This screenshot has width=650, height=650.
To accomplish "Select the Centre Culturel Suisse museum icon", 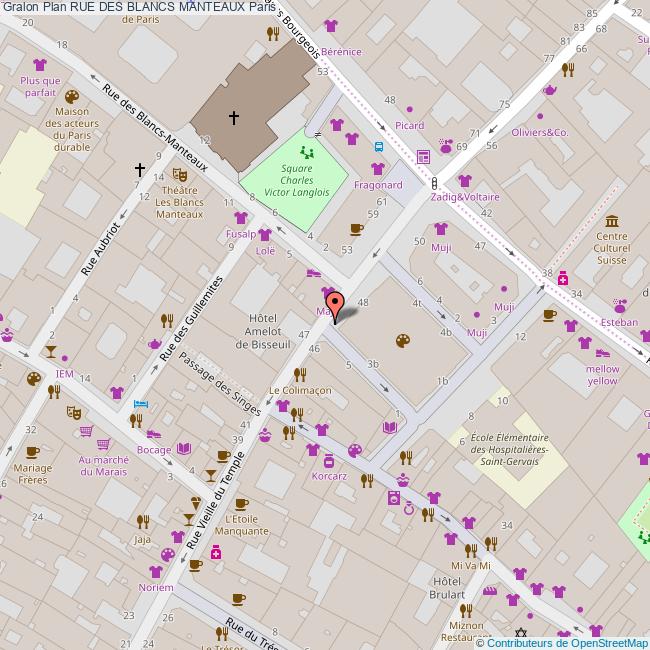I will (x=611, y=221).
